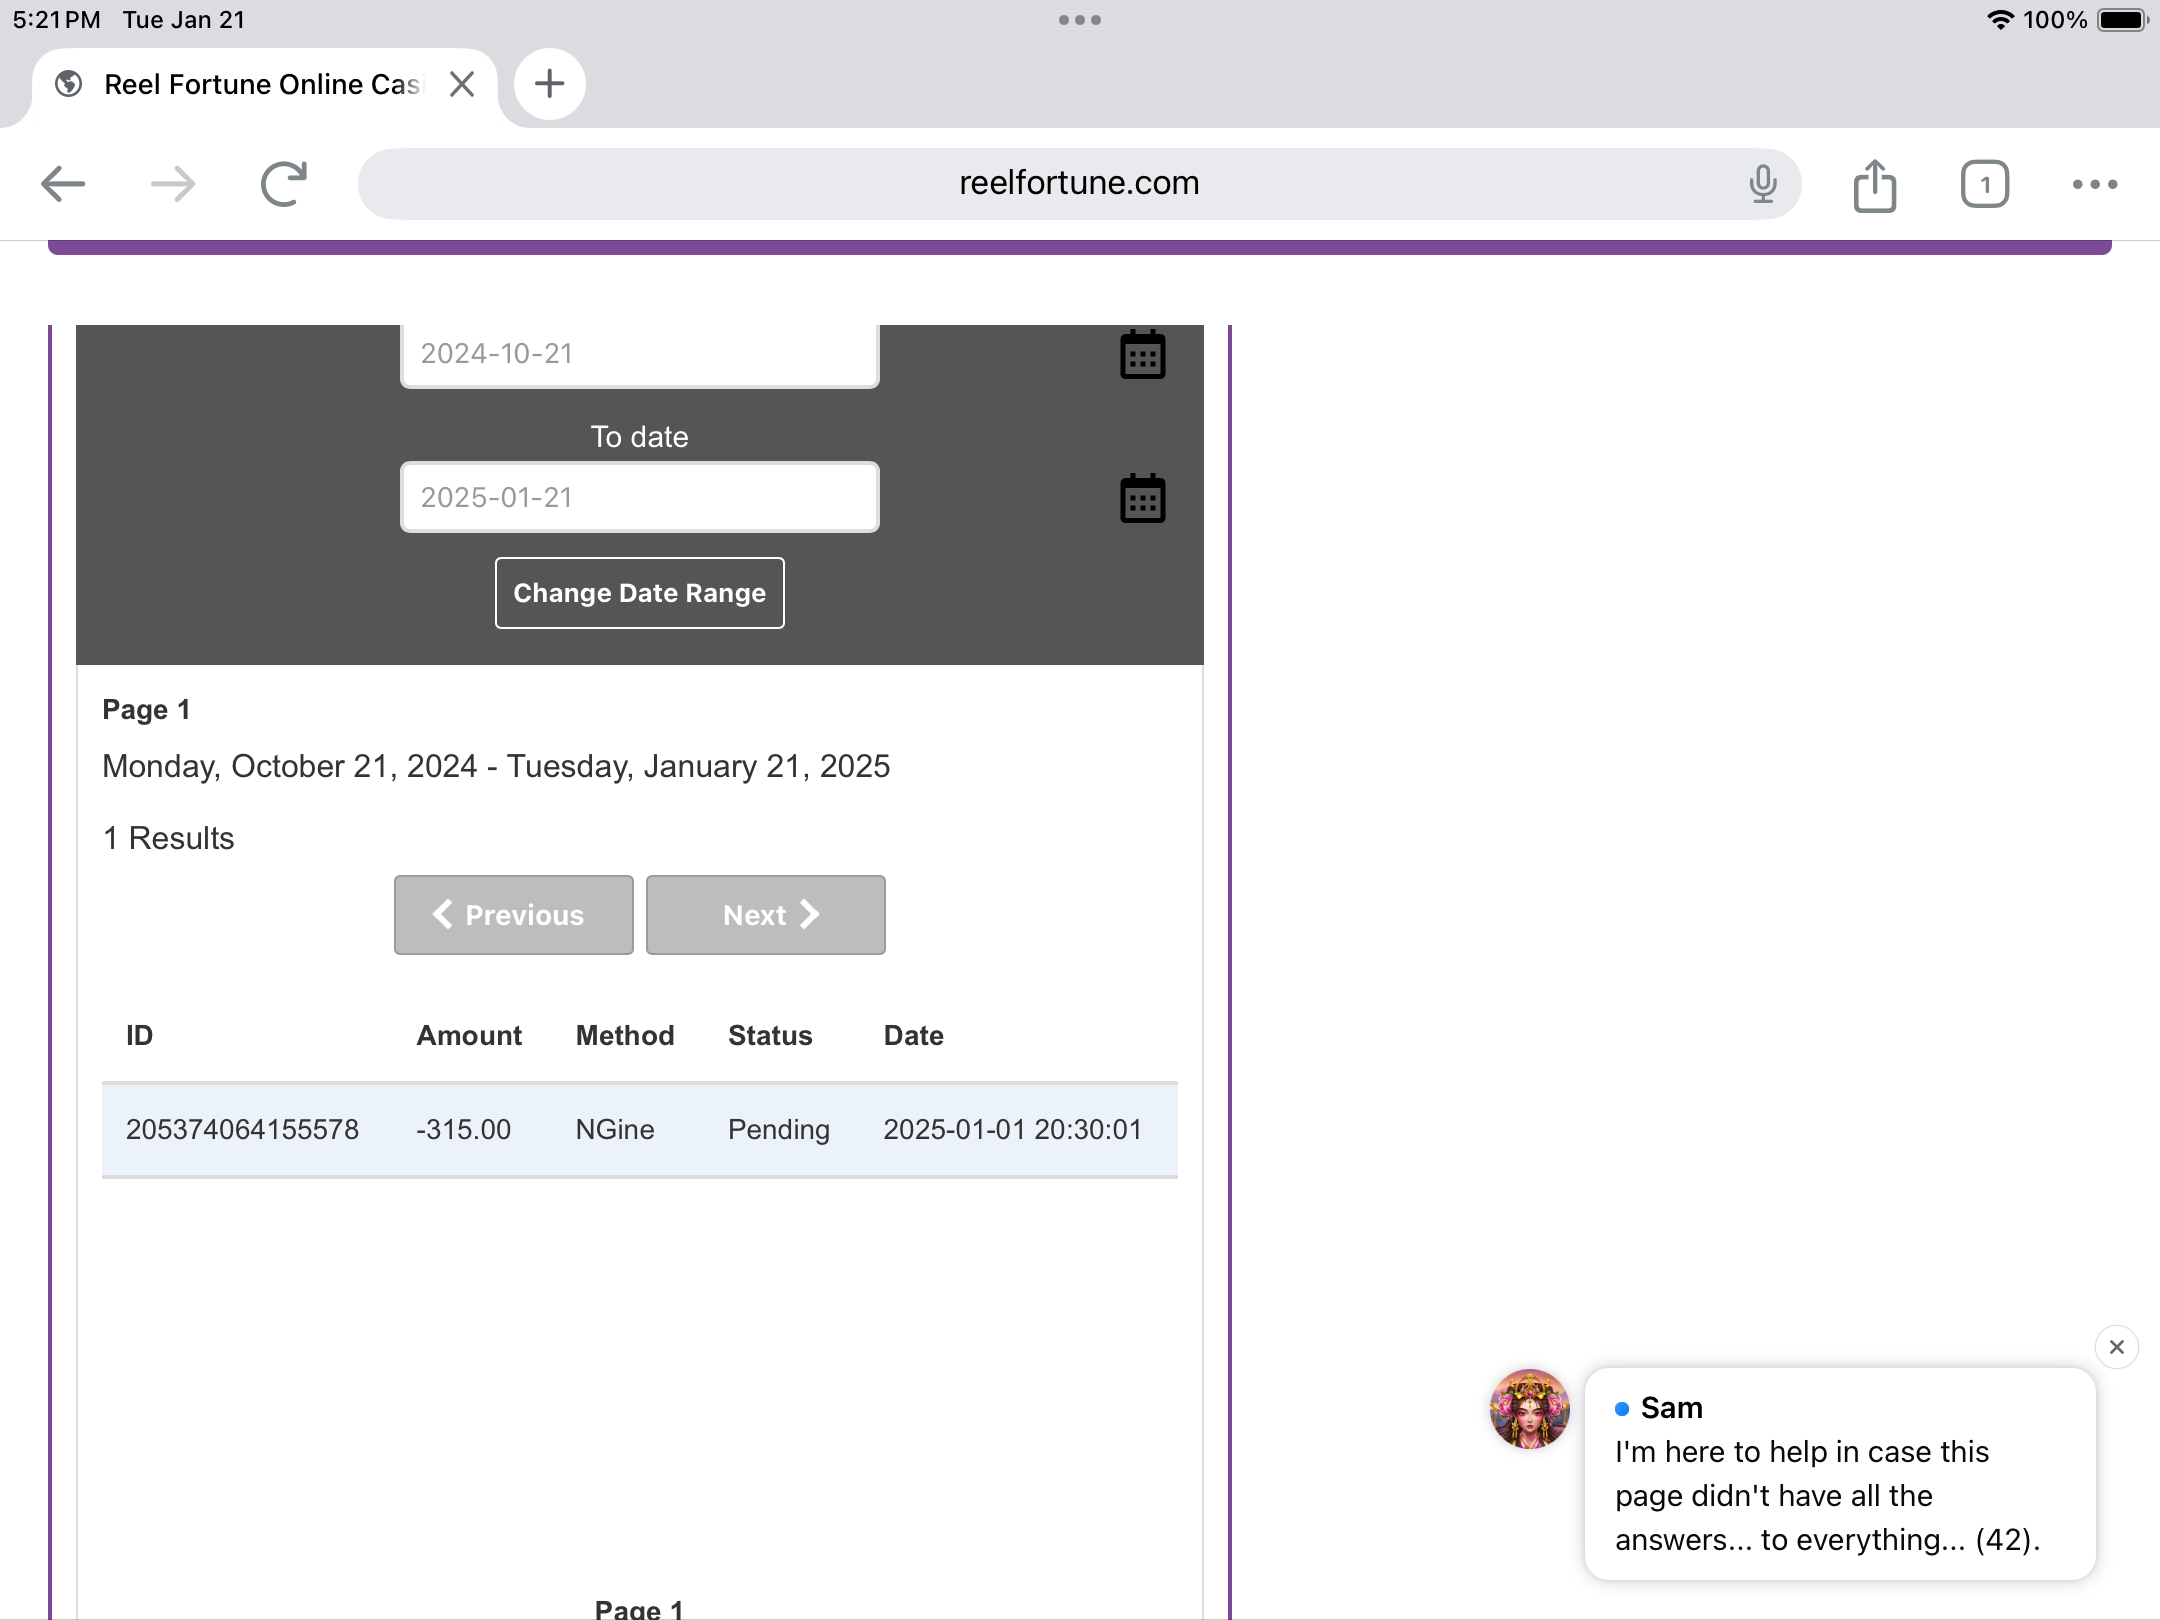The width and height of the screenshot is (2160, 1620).
Task: Click the Status column header
Action: click(770, 1035)
